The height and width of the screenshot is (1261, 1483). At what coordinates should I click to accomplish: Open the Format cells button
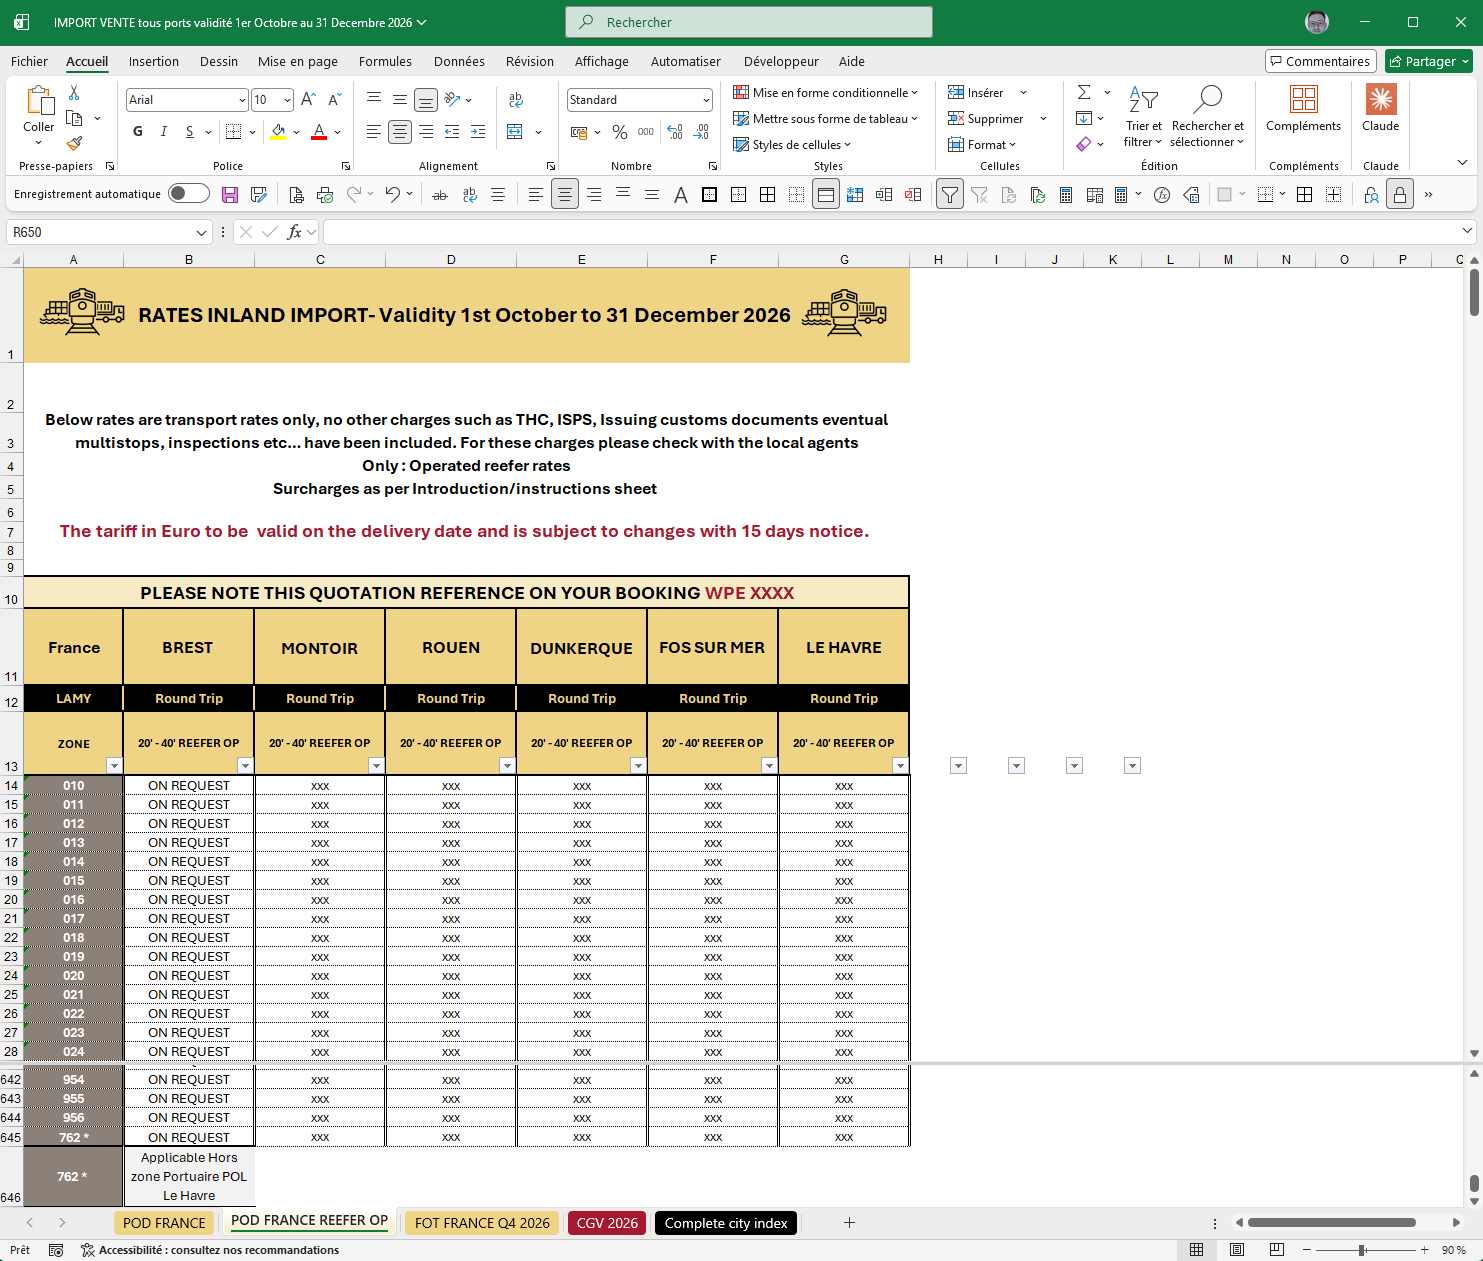[x=982, y=144]
